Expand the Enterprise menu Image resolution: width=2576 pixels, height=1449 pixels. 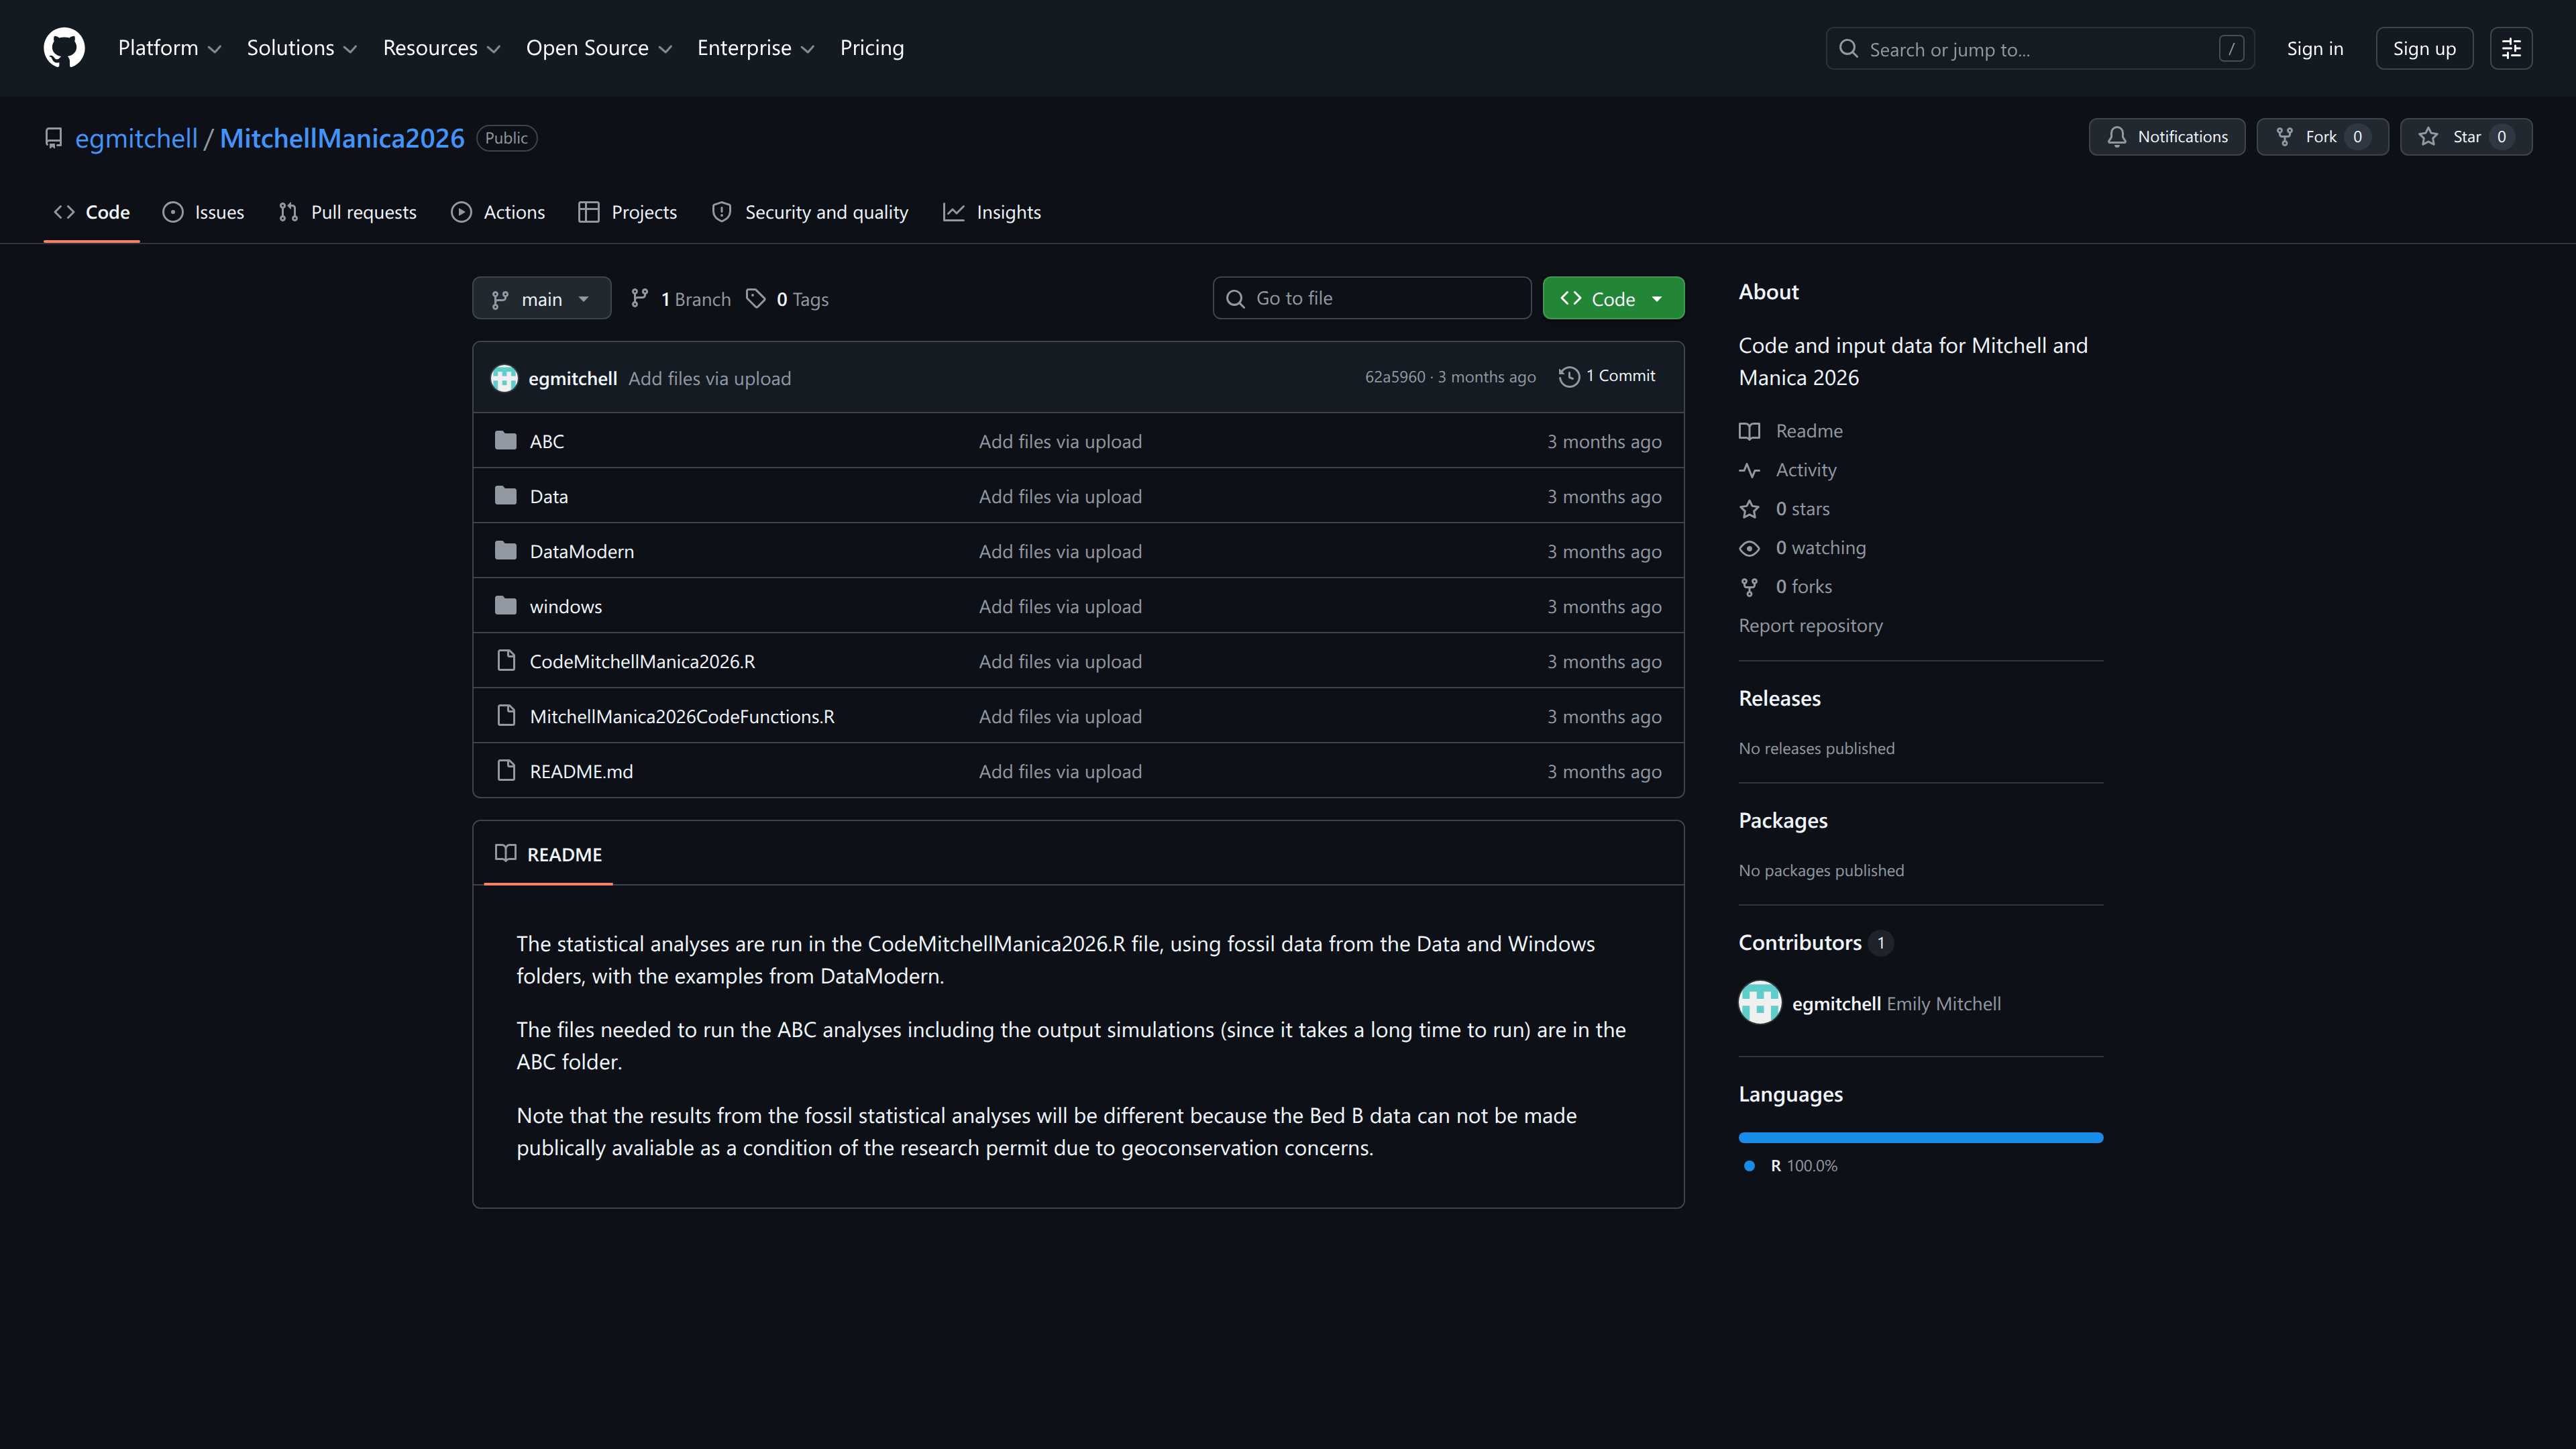755,48
